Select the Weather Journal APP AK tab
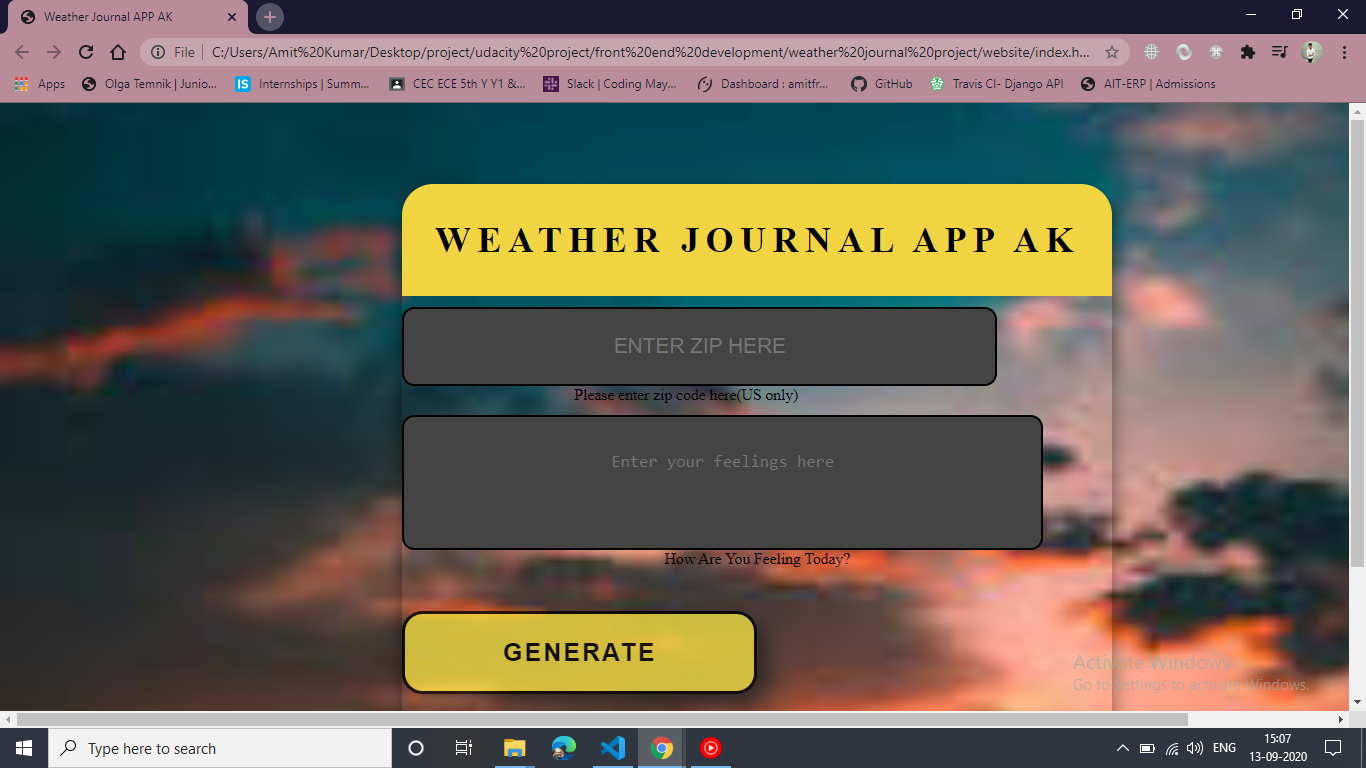The height and width of the screenshot is (768, 1366). [x=120, y=17]
